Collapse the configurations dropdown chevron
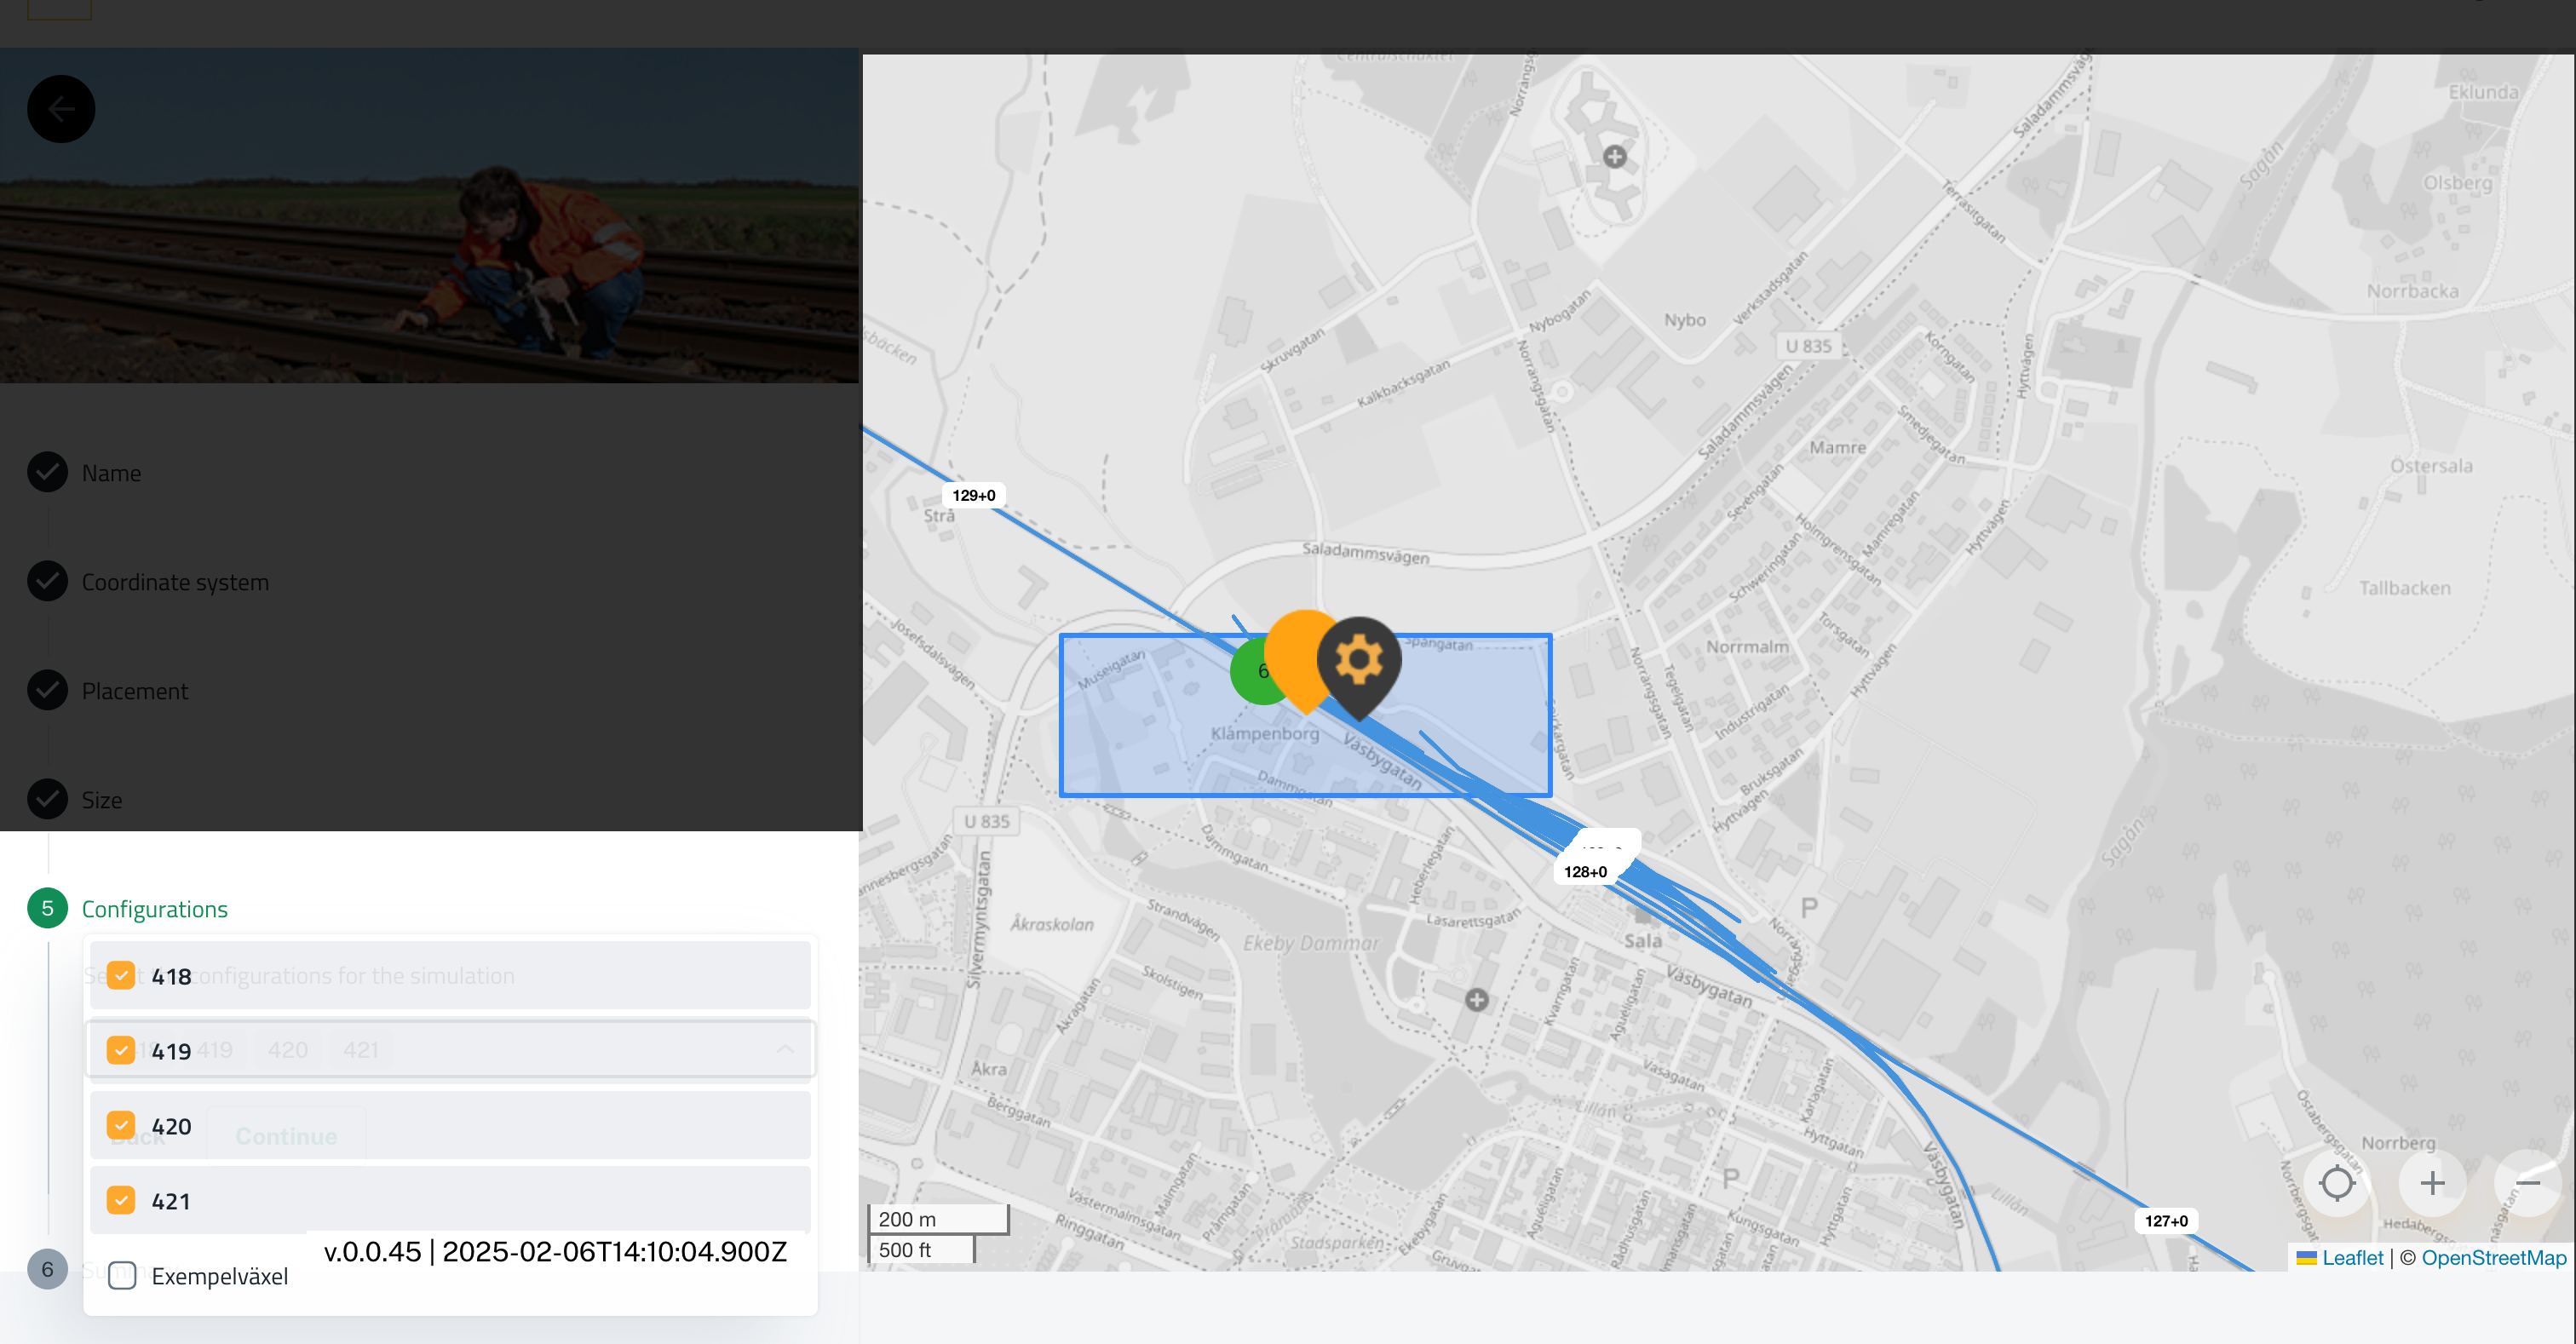 click(786, 1050)
